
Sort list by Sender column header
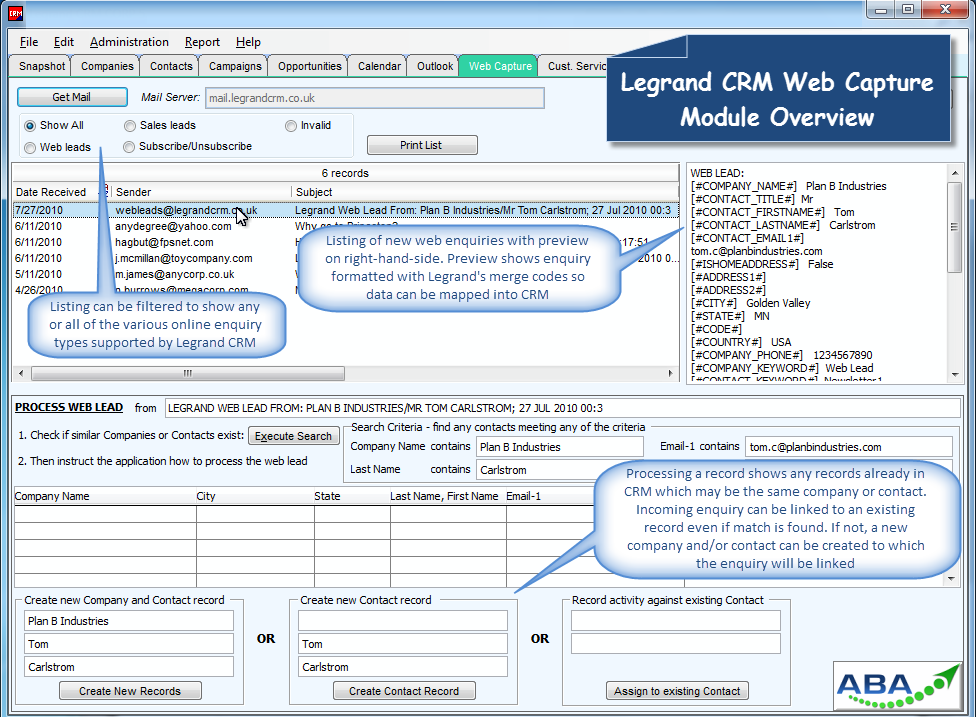coord(200,192)
